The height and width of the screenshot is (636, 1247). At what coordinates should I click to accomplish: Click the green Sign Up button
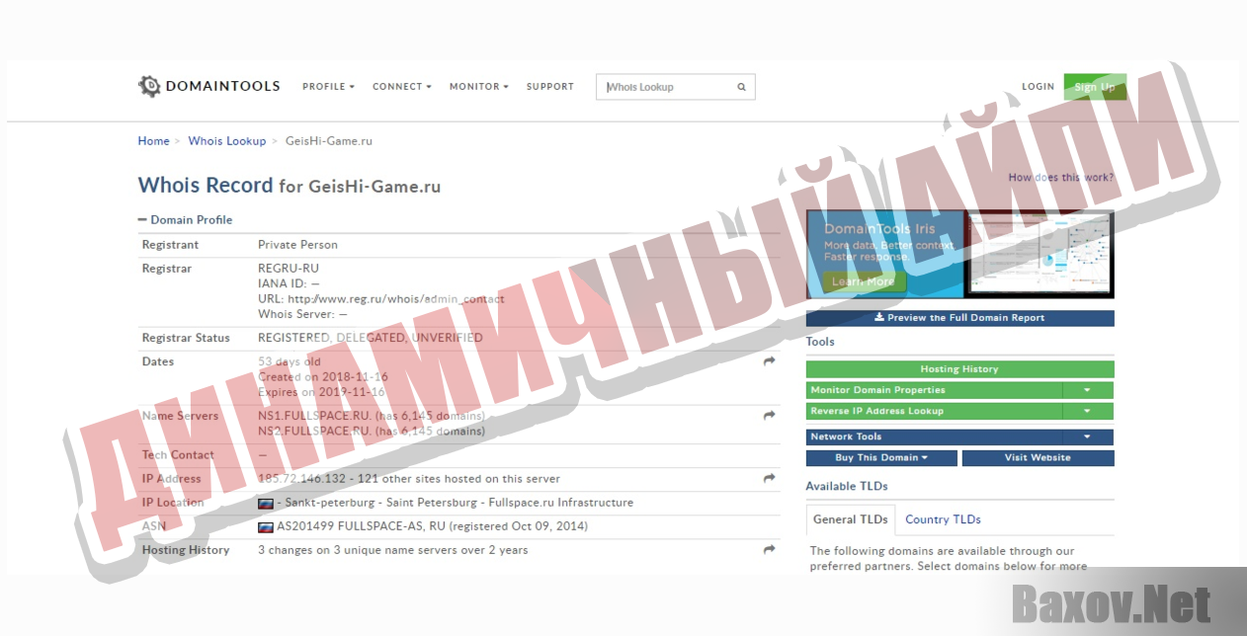point(1095,87)
